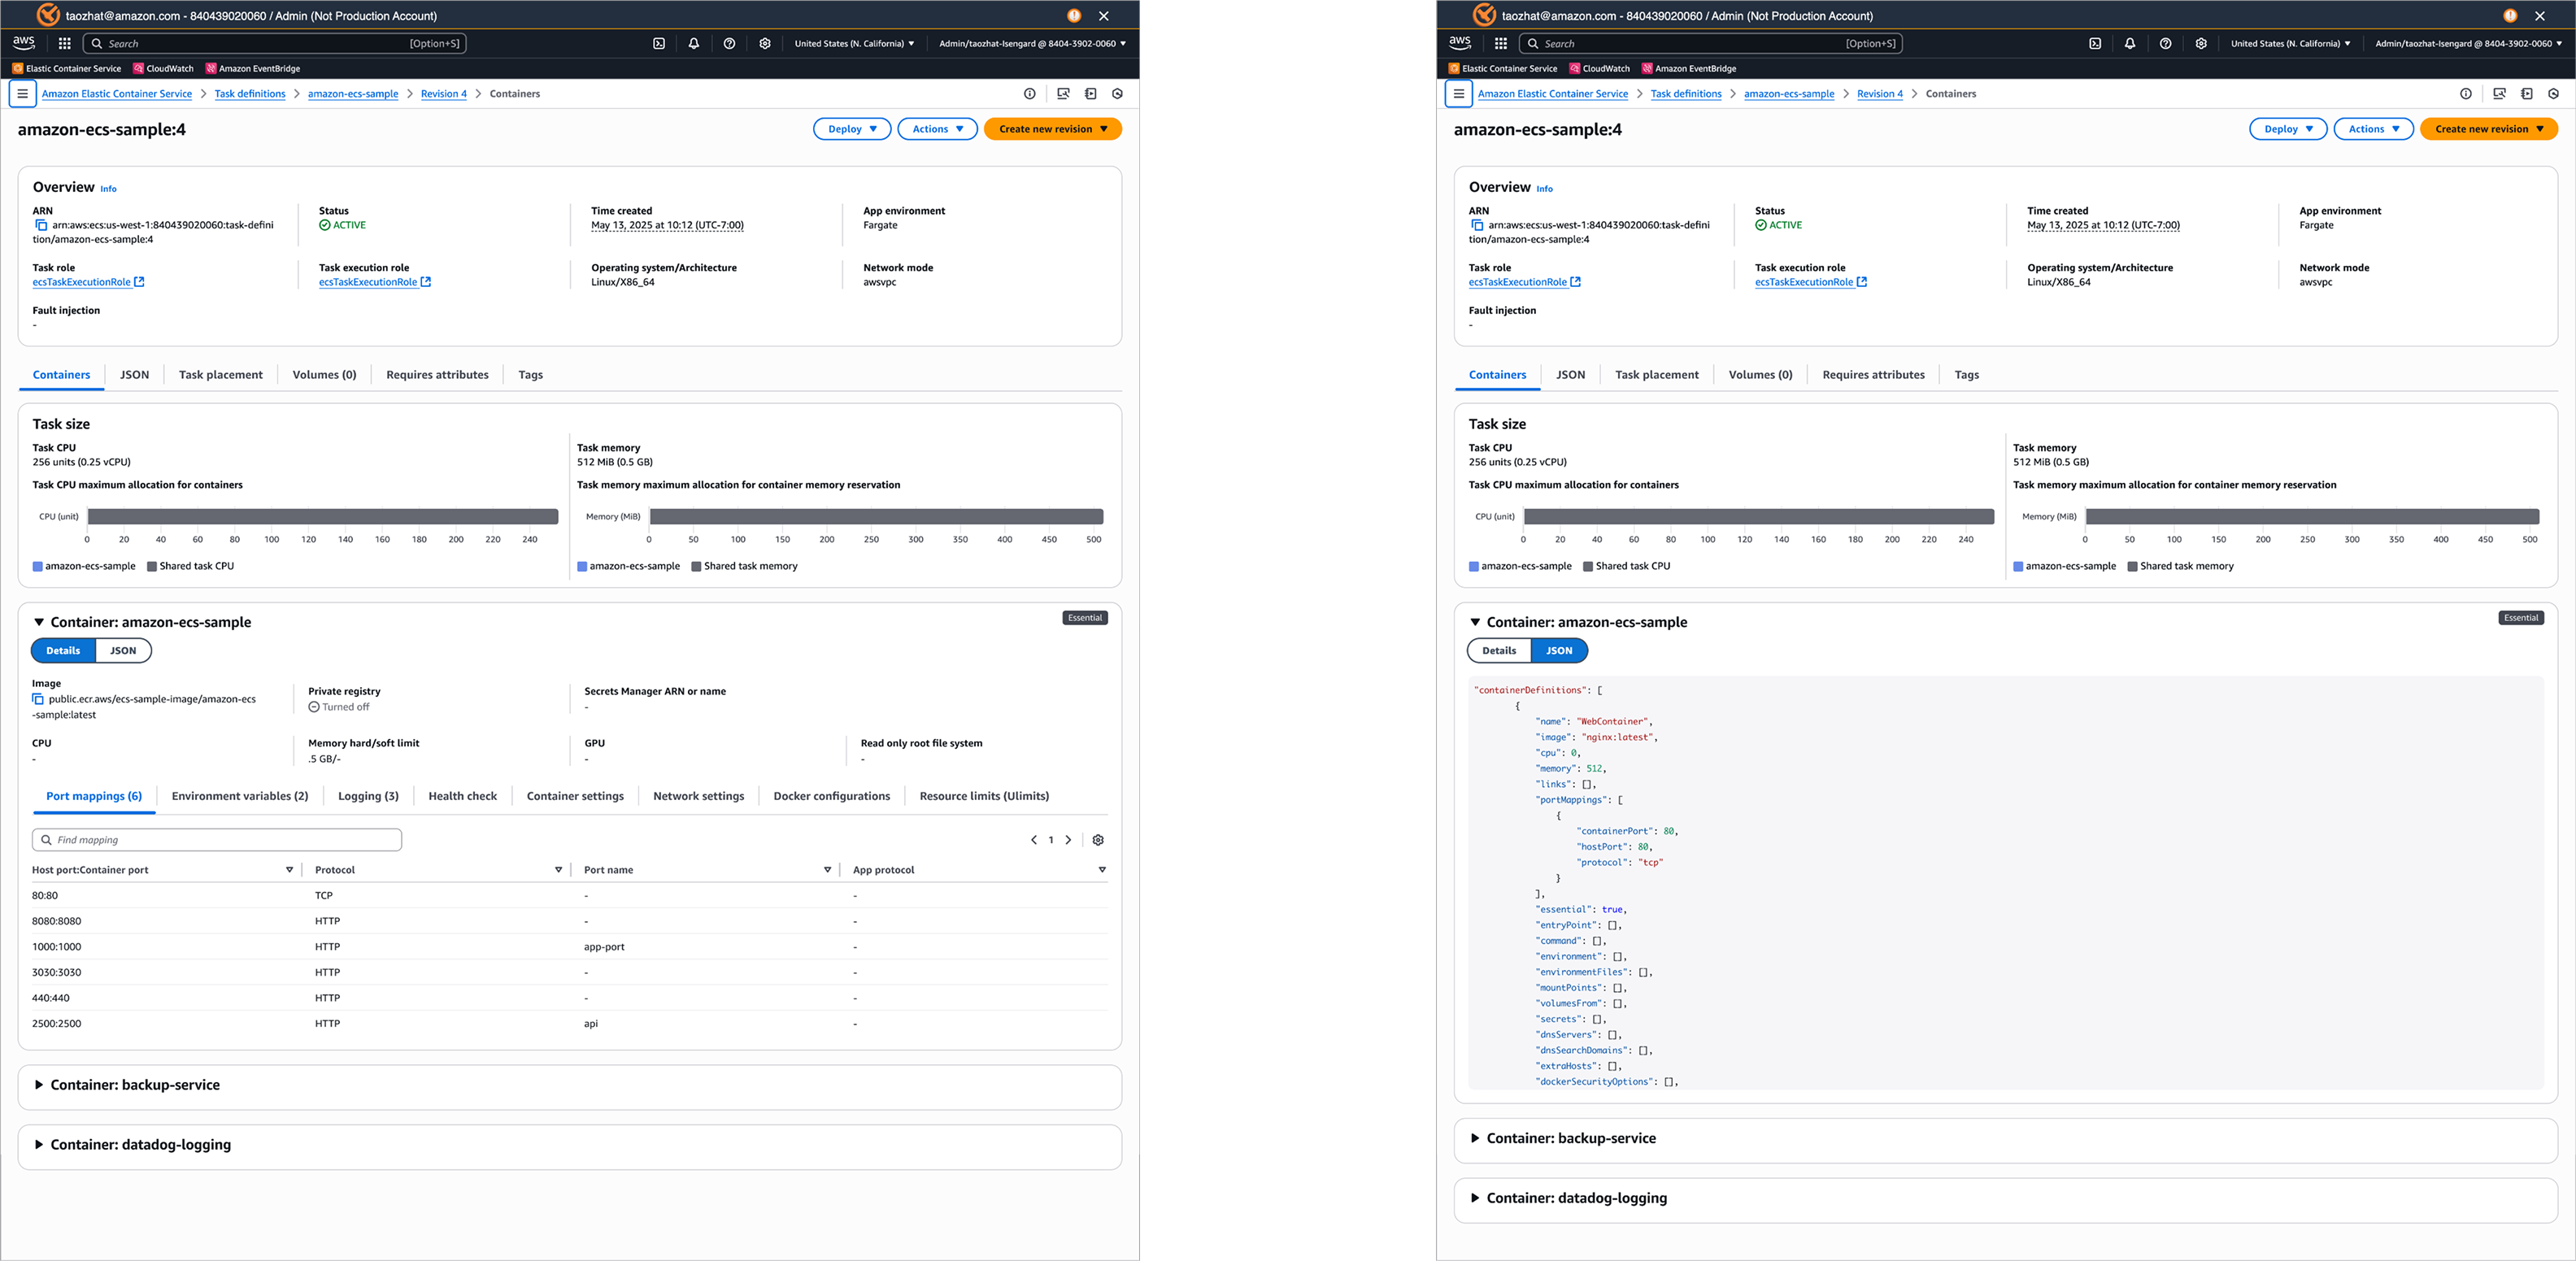Copy the ARN using copy icon in left window
Screen dimensions: 2576x1261
[x=41, y=225]
